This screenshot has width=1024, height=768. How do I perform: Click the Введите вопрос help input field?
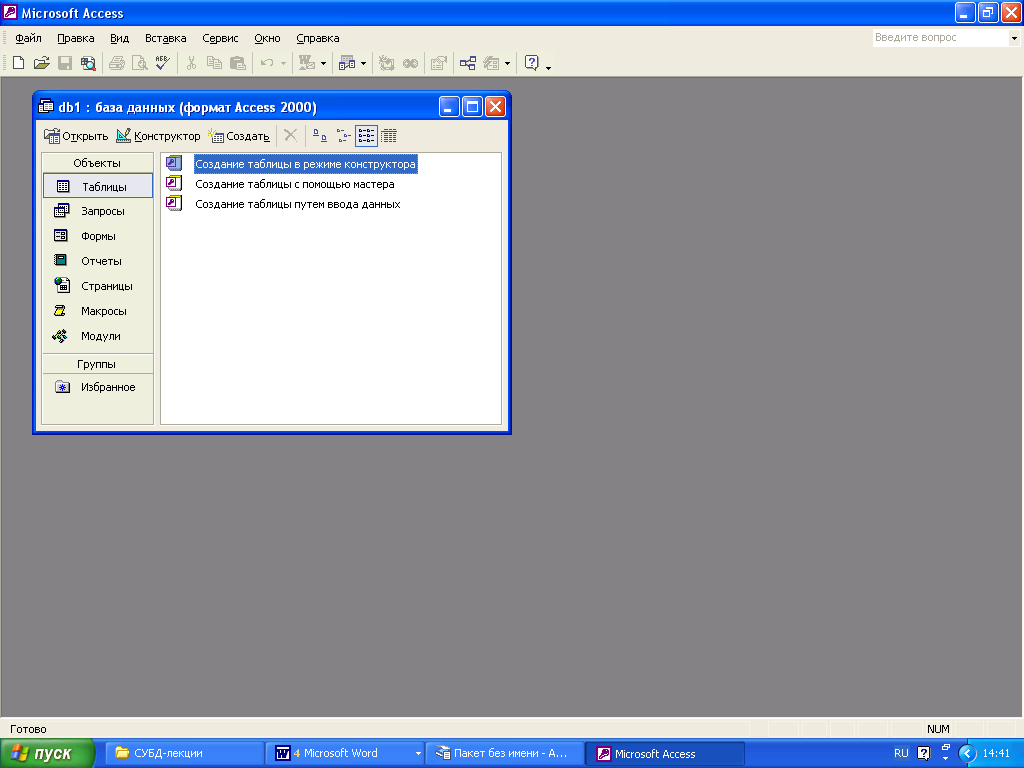941,38
